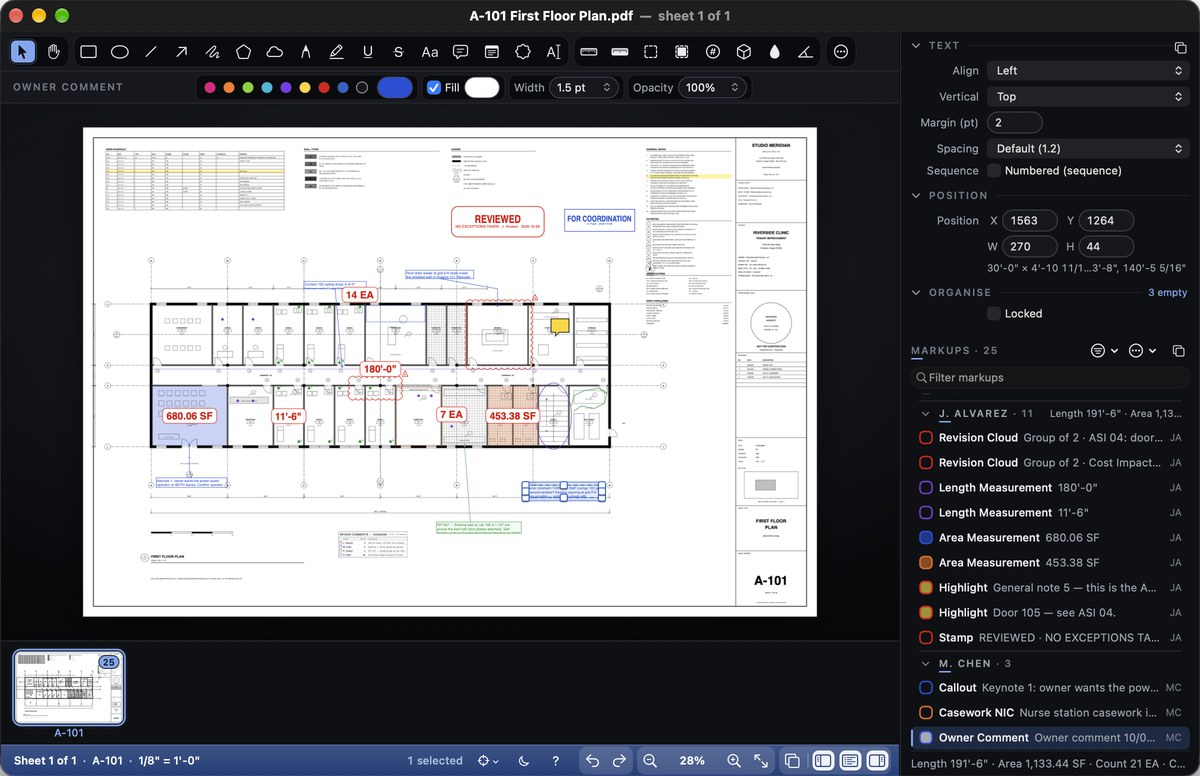Select the dashed square area tool

click(650, 52)
